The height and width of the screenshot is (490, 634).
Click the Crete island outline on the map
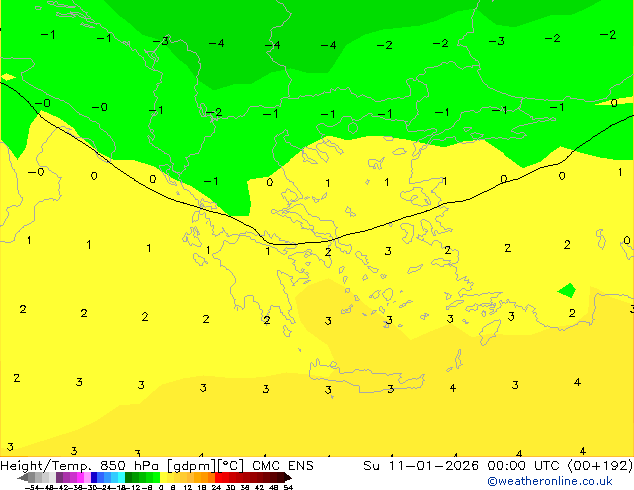pos(366,376)
